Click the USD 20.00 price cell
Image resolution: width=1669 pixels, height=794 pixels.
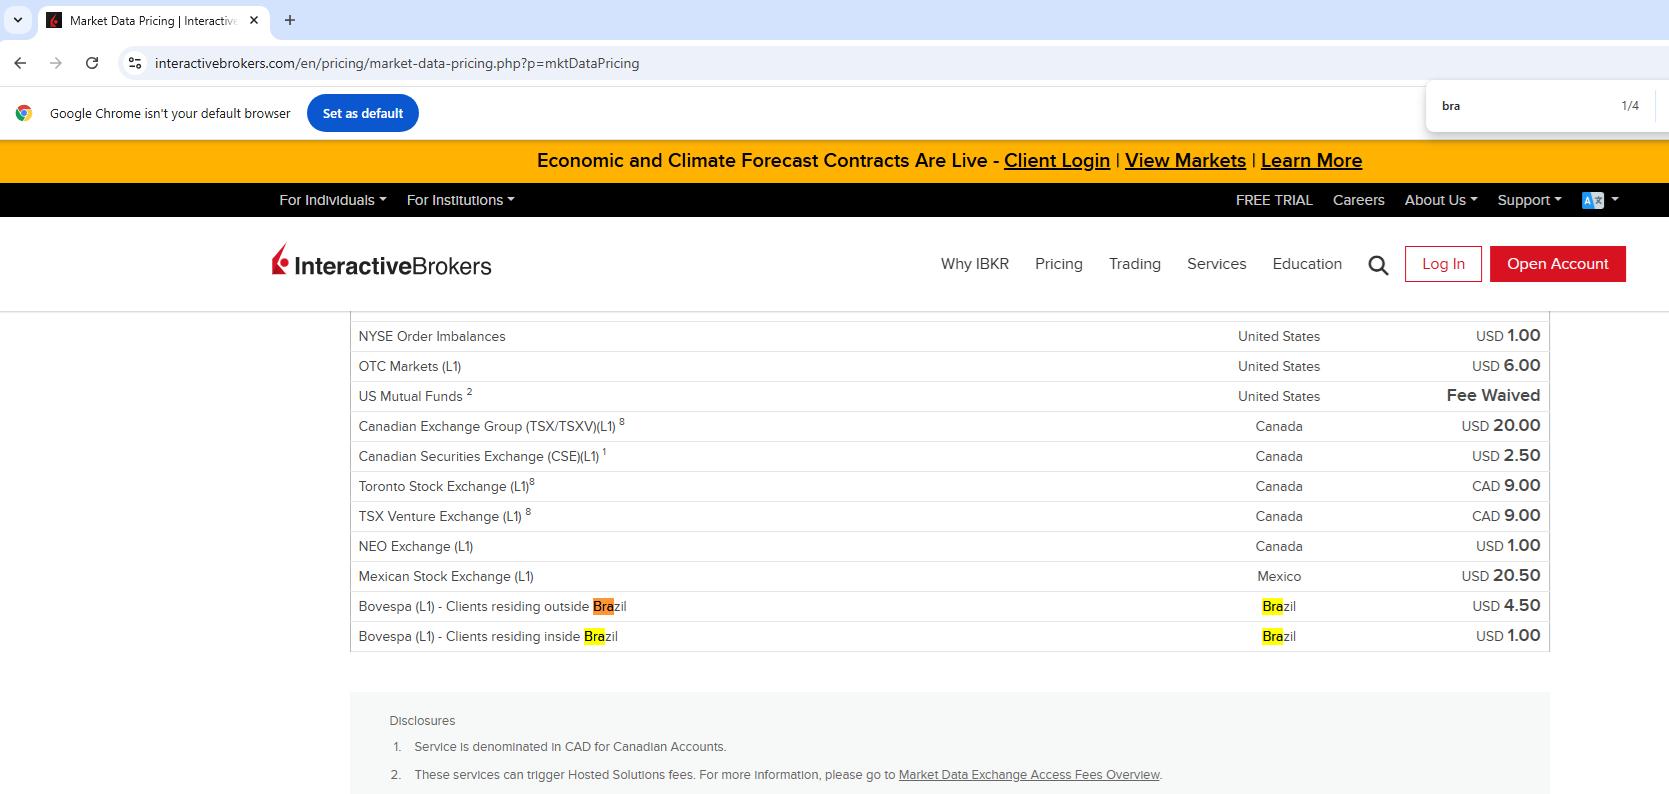pos(1501,426)
